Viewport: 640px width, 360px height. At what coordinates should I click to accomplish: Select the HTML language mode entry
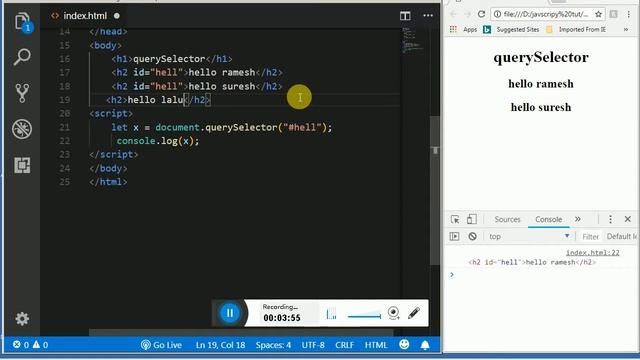[x=376, y=345]
